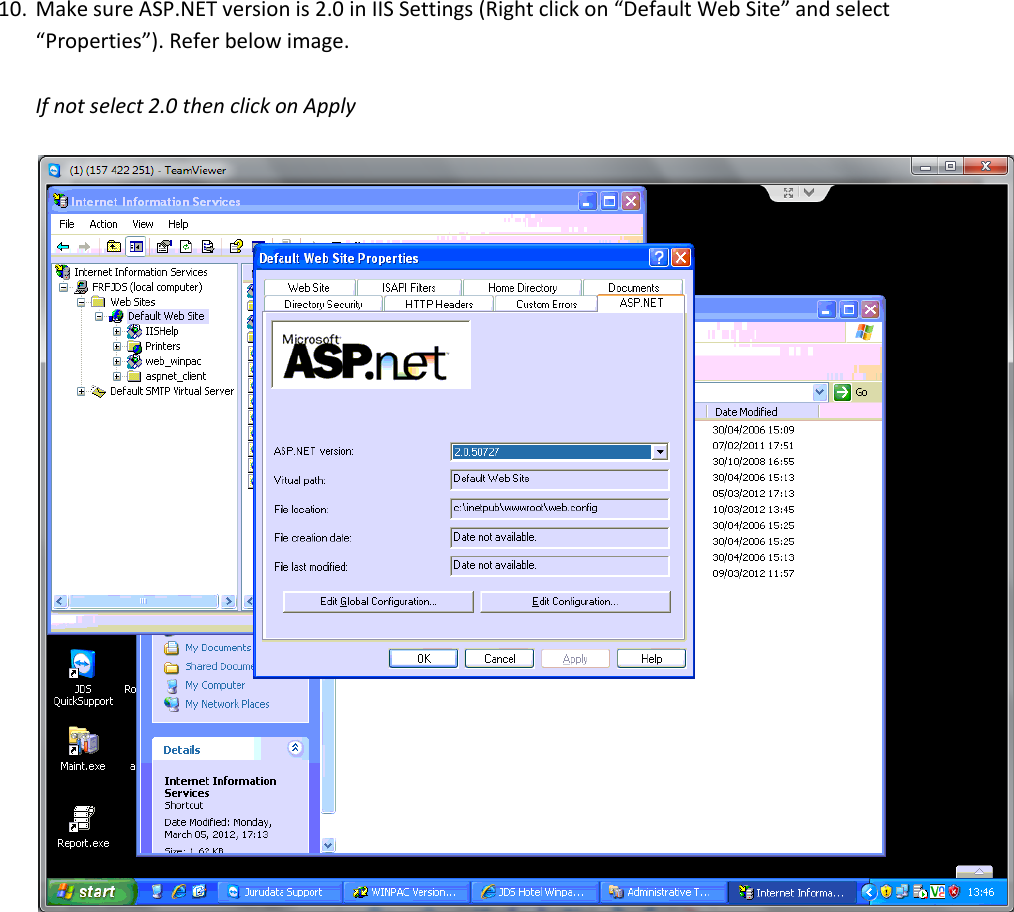Click the Back arrow in IIS toolbar
The height and width of the screenshot is (912, 1014).
click(63, 246)
